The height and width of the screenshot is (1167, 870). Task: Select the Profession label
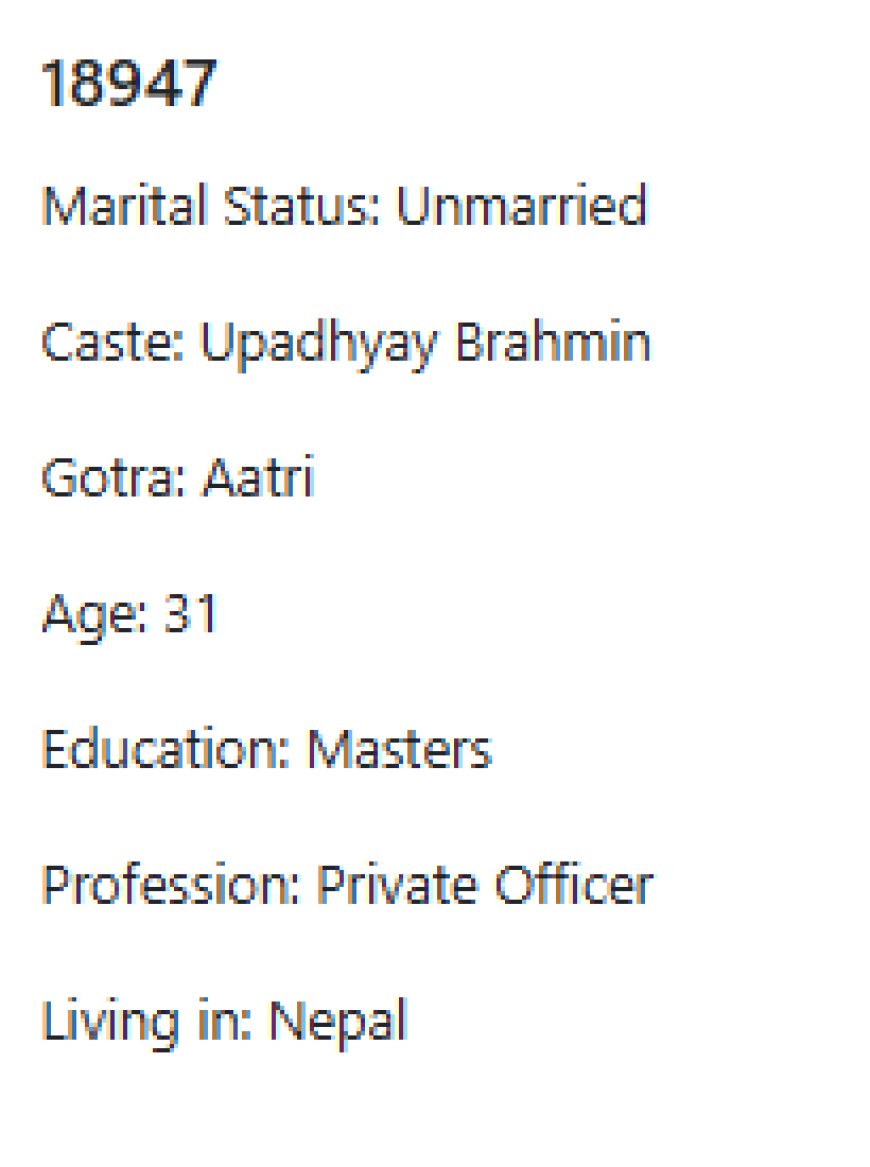170,885
